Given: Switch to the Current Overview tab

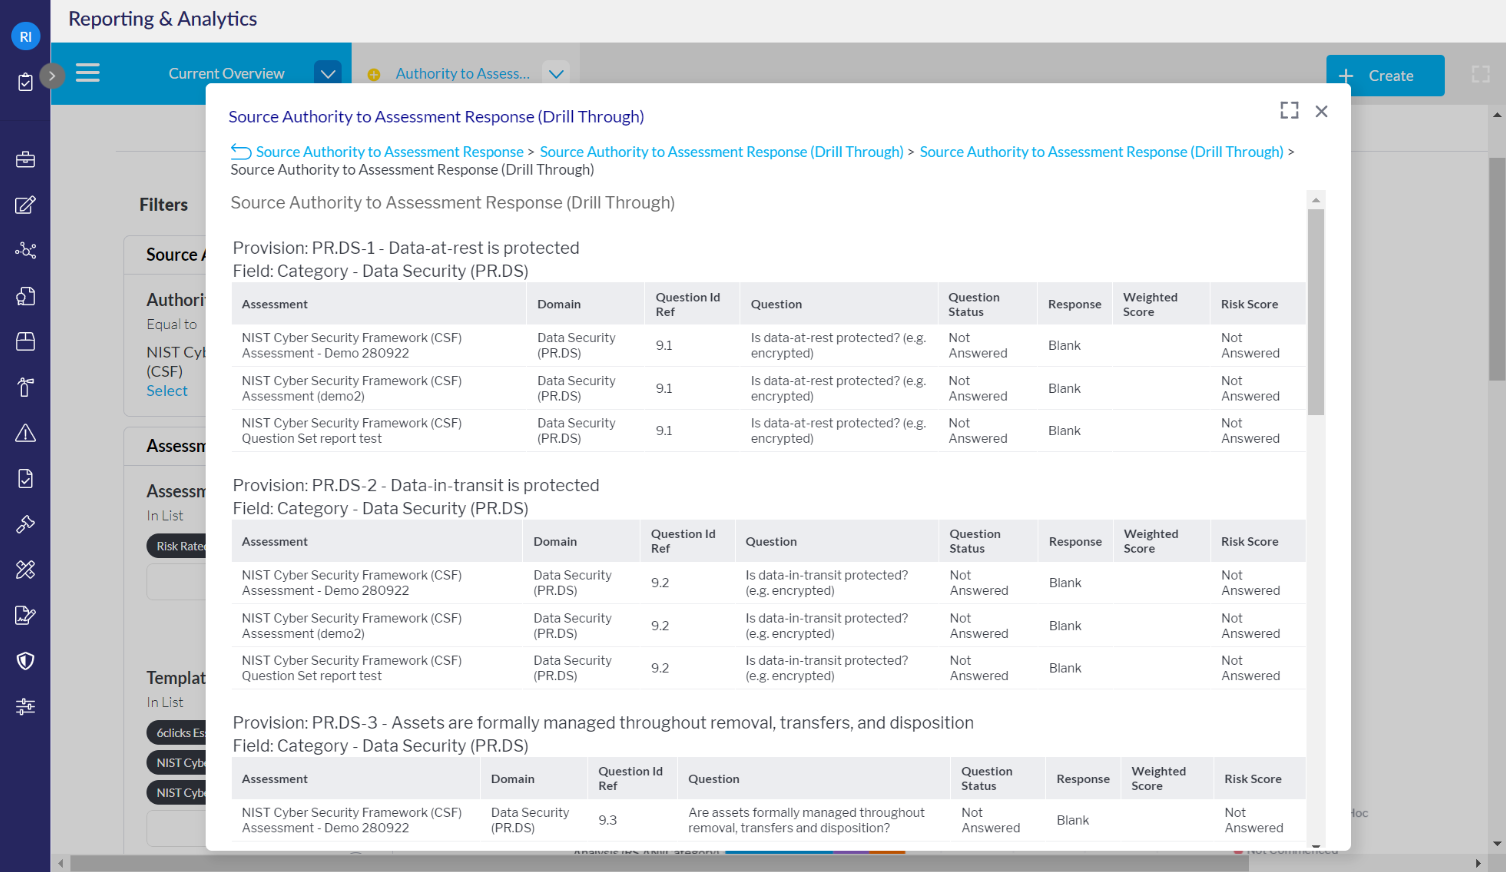Looking at the screenshot, I should pyautogui.click(x=226, y=74).
